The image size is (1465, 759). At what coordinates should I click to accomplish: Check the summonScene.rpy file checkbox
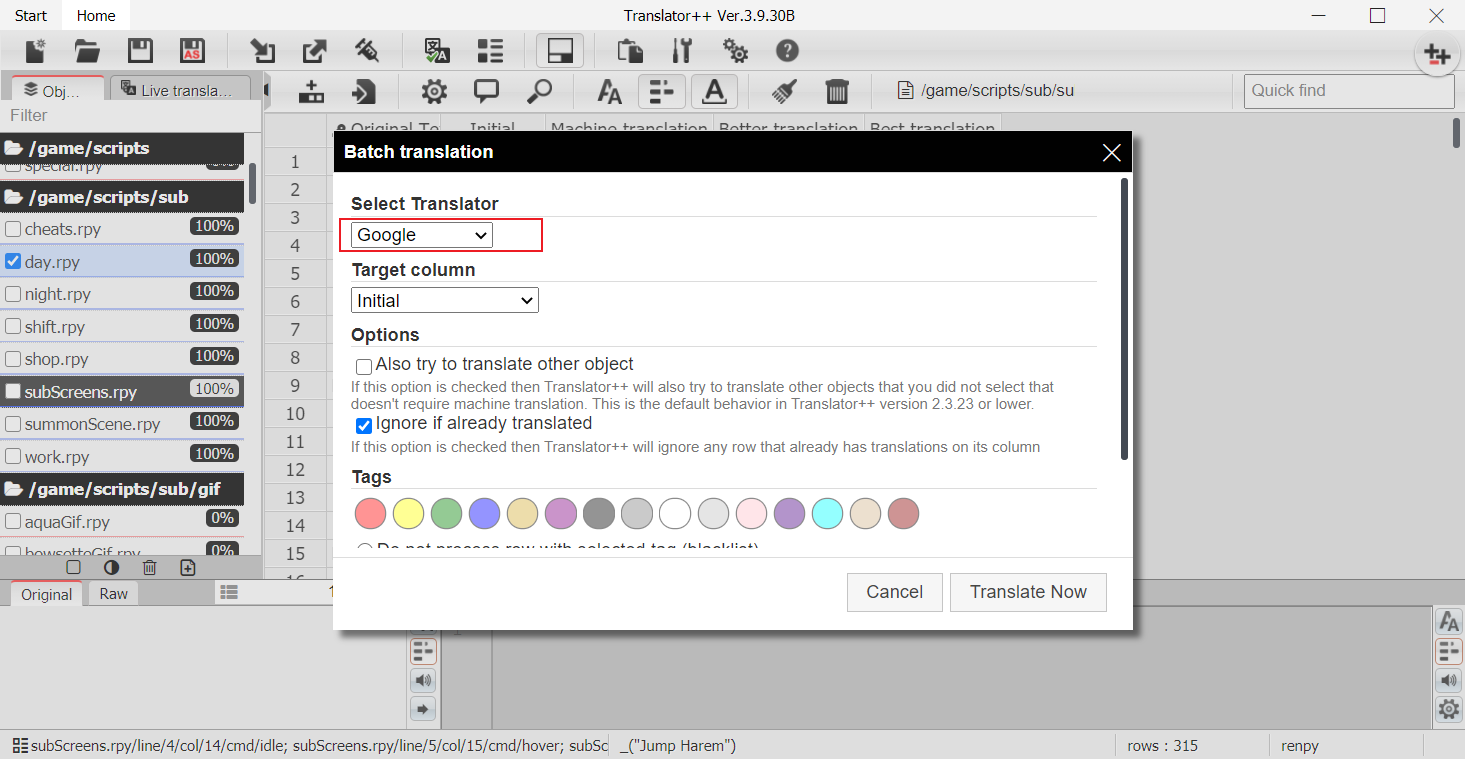coord(13,424)
